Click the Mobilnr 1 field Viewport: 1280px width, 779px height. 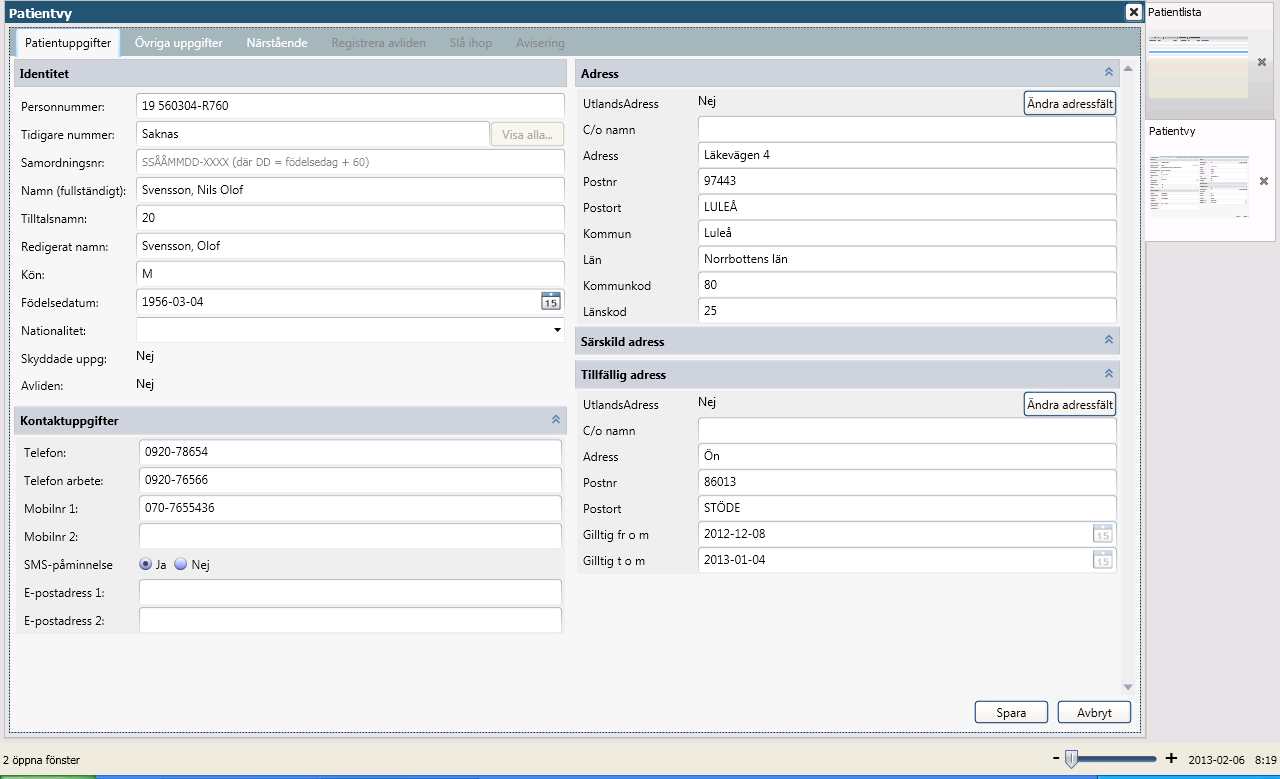point(350,508)
